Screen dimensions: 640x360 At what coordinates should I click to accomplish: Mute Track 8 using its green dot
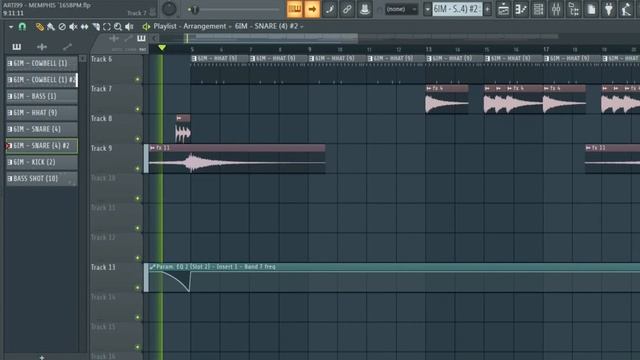click(138, 139)
